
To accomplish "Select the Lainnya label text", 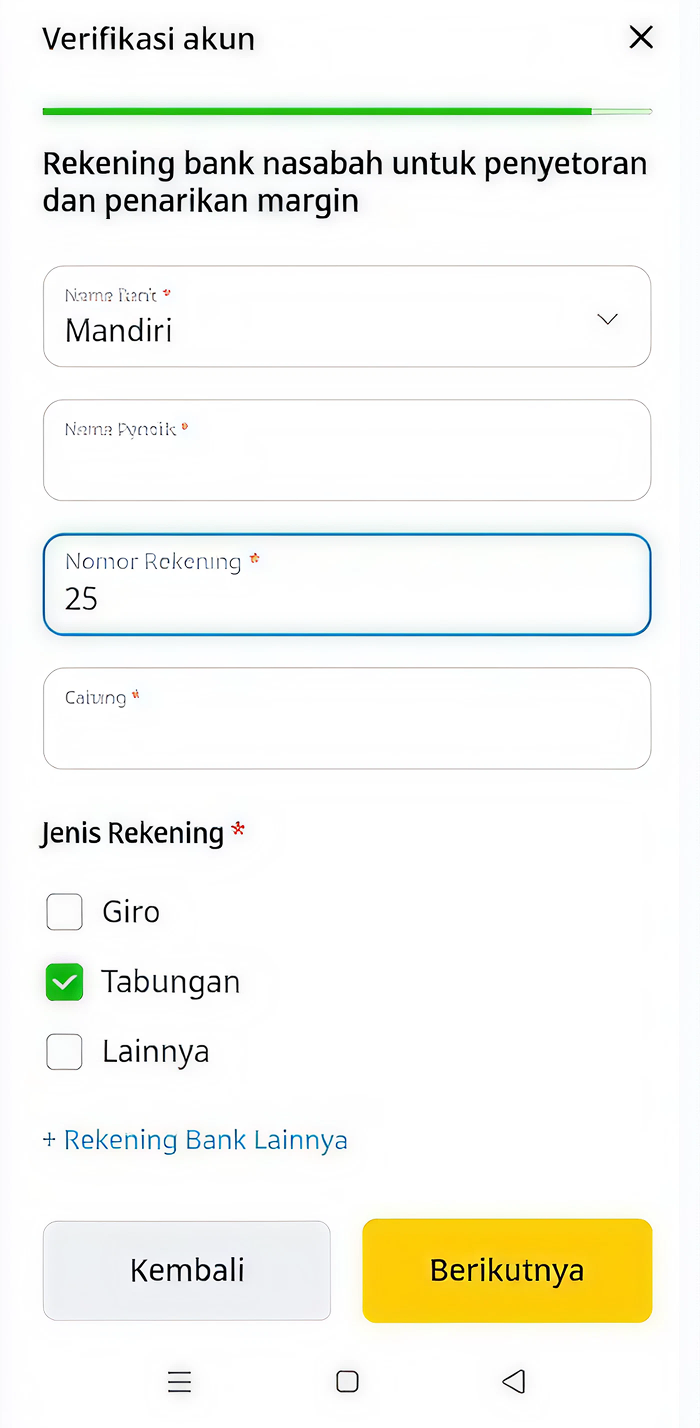I will pos(155,1052).
